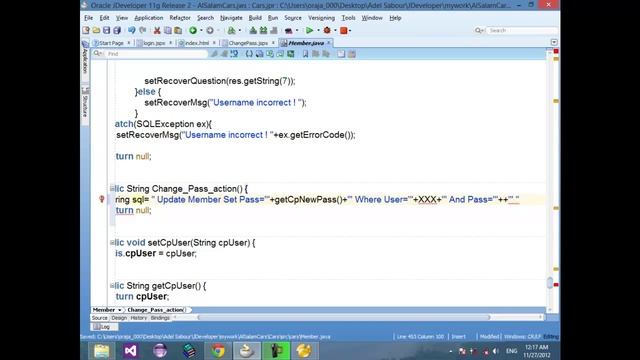Click the Change_Pass_action breadcrumb

(x=156, y=310)
